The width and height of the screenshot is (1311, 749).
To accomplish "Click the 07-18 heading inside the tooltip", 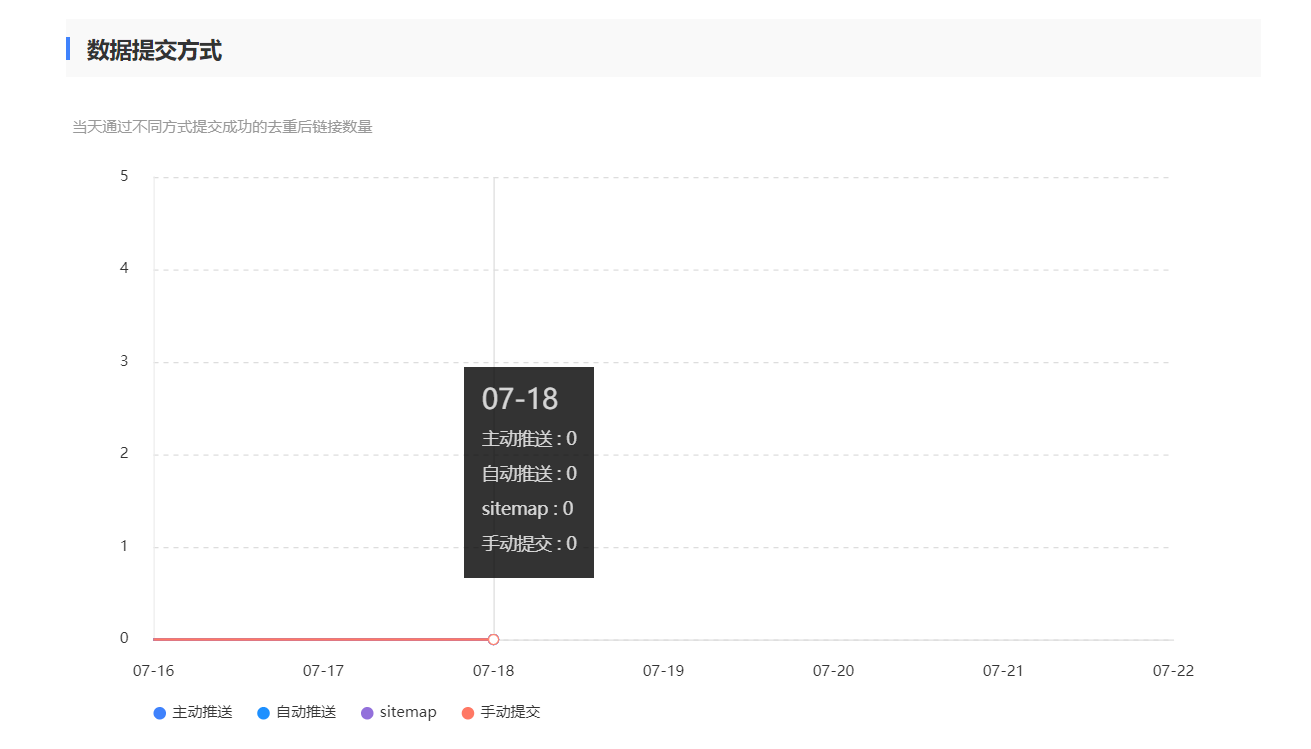I will [x=519, y=399].
